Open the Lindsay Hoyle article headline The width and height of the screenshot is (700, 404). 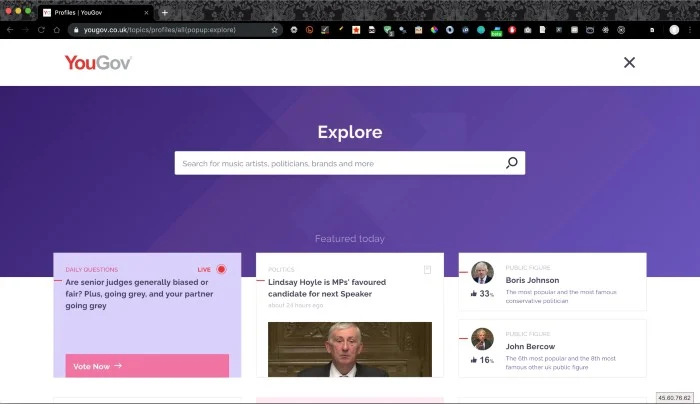(327, 288)
